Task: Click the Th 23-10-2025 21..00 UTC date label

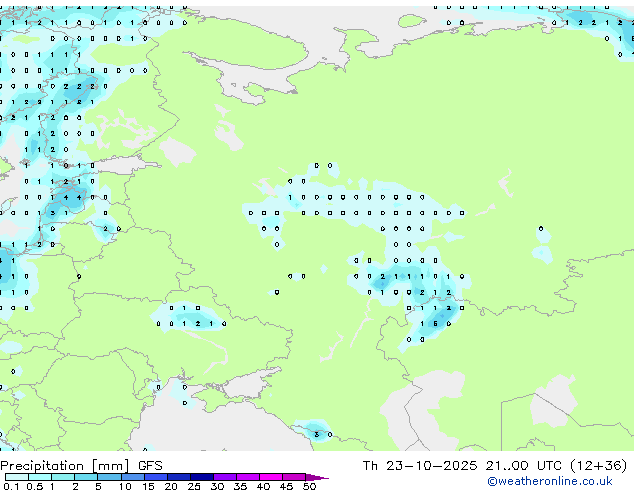Action: click(x=462, y=466)
